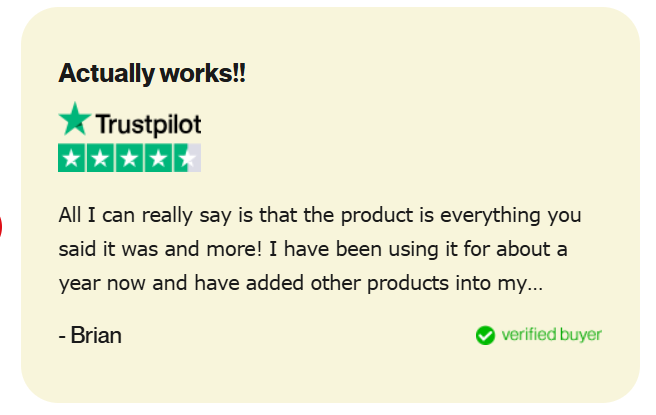Click the review line starting "year now"
This screenshot has width=656, height=415.
300,283
